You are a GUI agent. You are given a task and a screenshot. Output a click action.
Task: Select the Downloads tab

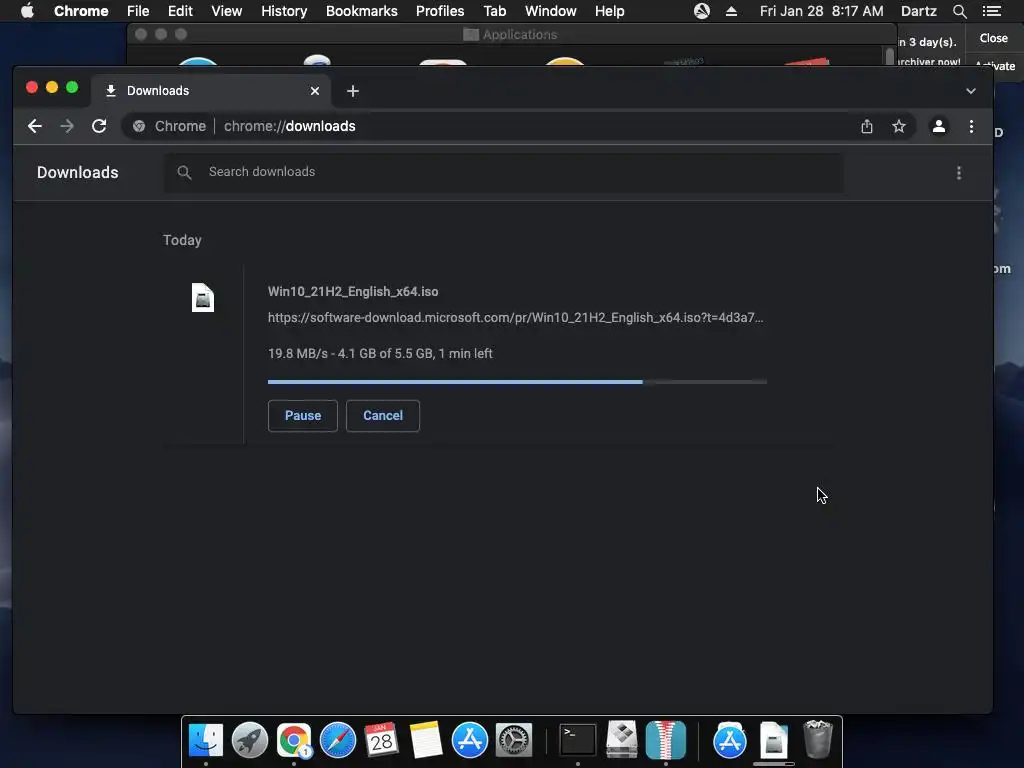211,91
